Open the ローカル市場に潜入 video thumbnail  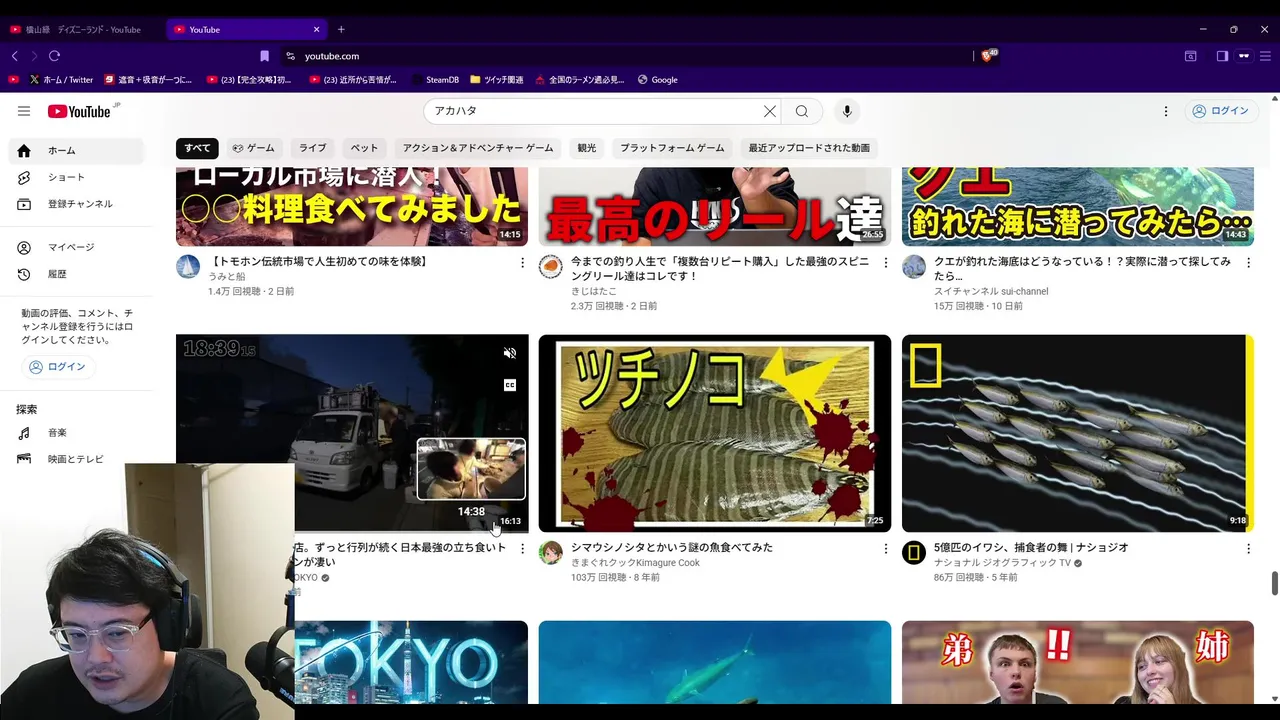click(352, 206)
